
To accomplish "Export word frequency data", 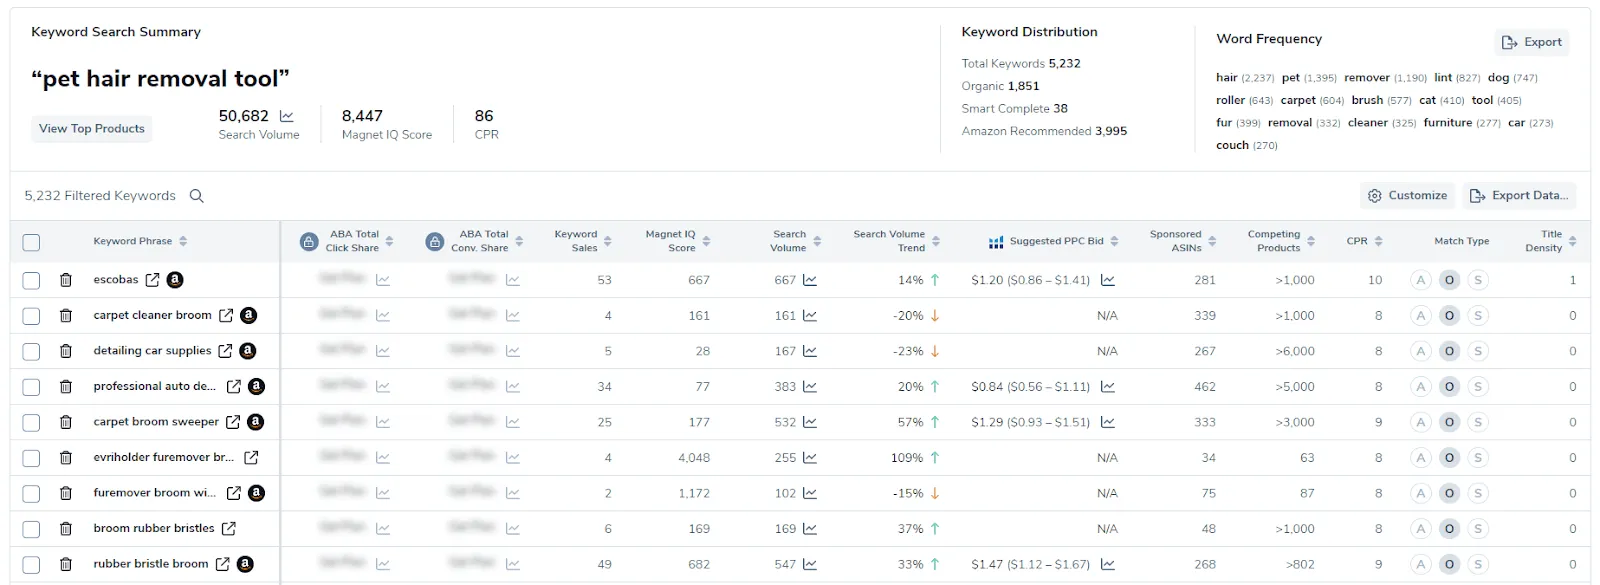I will pos(1532,42).
